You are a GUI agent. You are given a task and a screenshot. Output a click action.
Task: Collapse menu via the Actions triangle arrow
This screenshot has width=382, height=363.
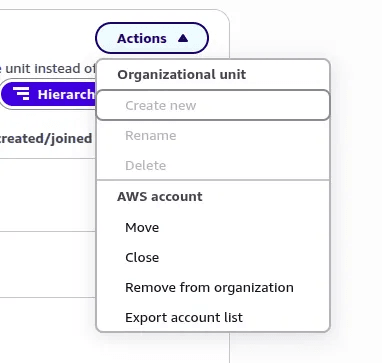(183, 38)
